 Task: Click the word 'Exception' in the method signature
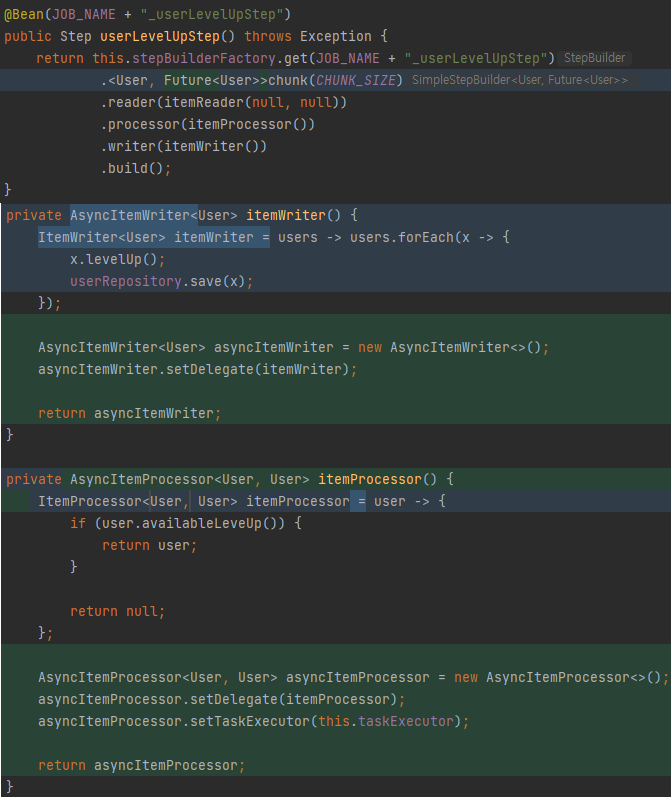click(x=335, y=37)
